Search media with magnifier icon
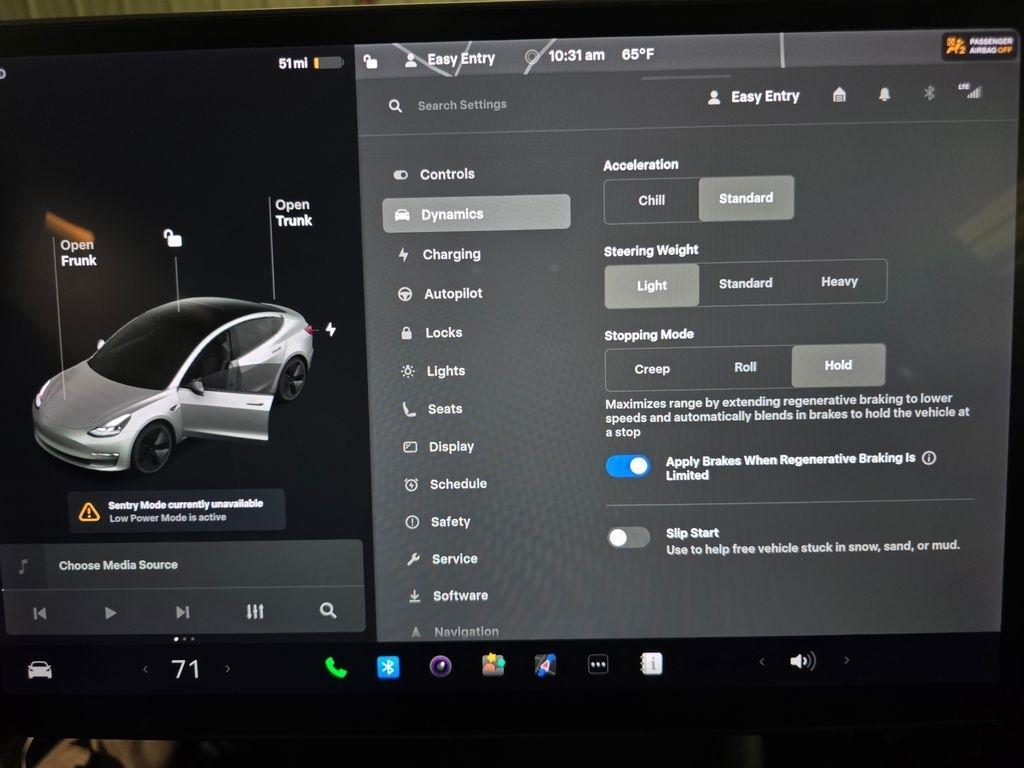This screenshot has width=1024, height=768. click(x=328, y=611)
